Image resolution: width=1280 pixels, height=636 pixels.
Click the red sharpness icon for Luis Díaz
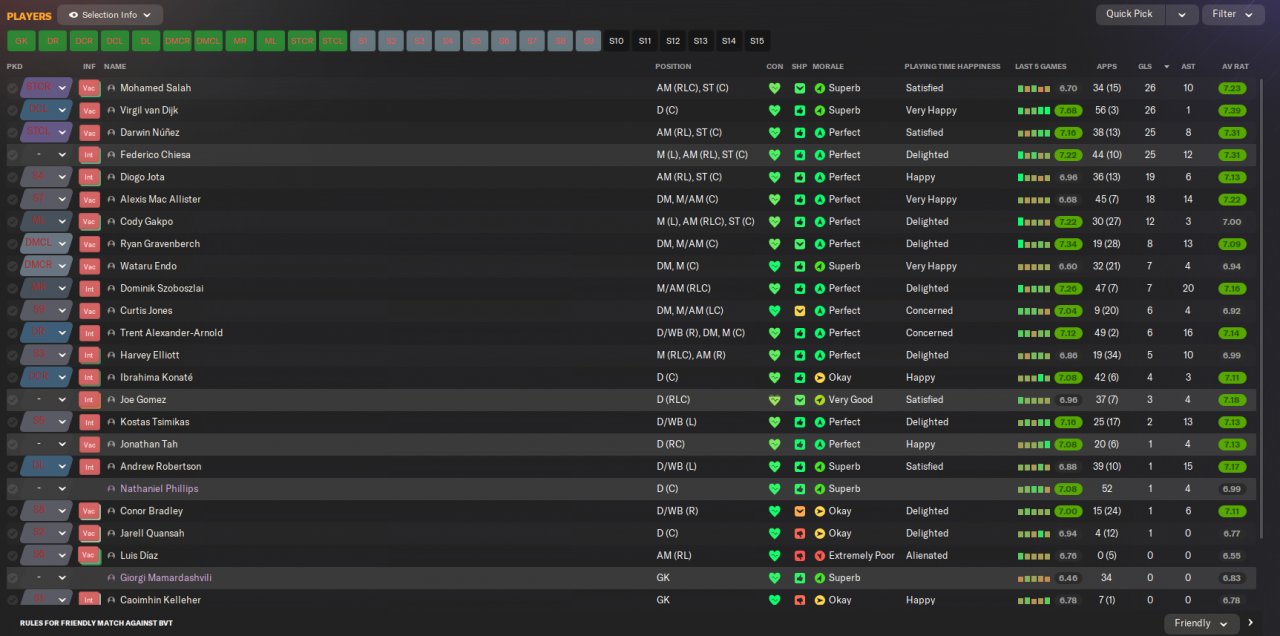click(799, 555)
